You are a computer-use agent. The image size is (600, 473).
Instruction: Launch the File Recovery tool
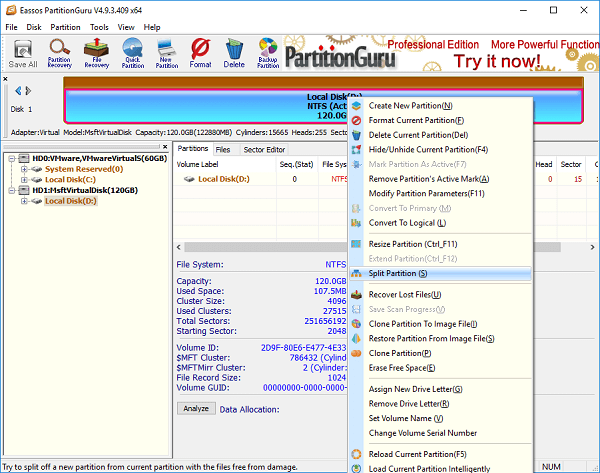96,54
